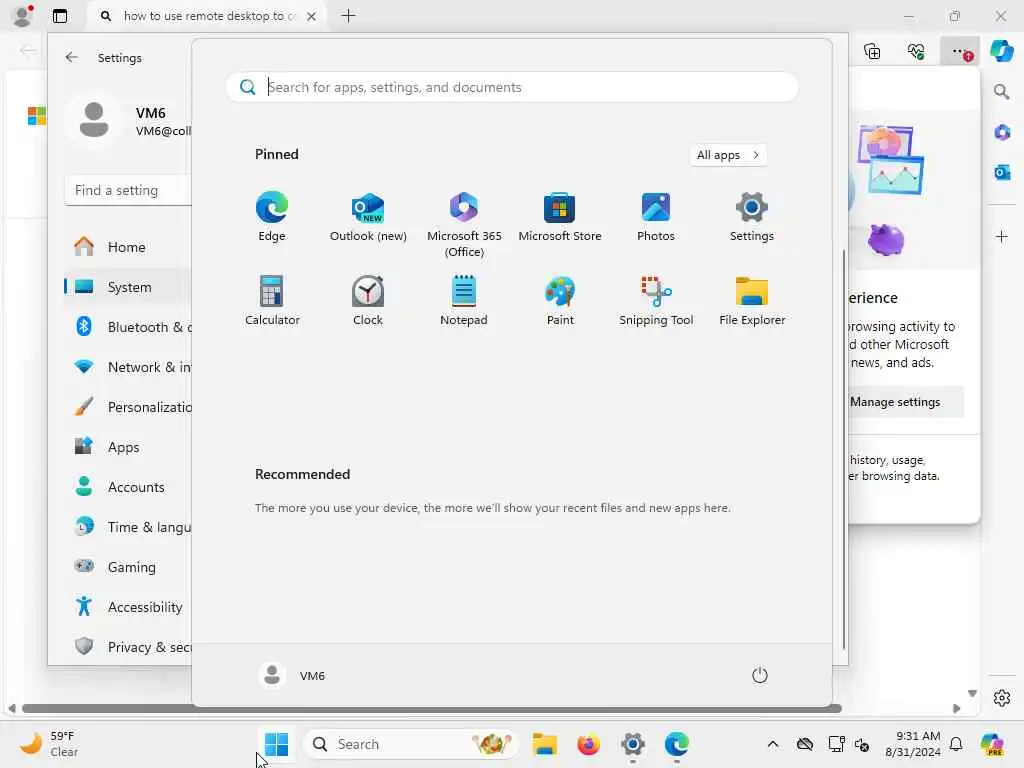Add app to Edge sidebar plus
Screen dimensions: 1024x768
coord(1002,236)
